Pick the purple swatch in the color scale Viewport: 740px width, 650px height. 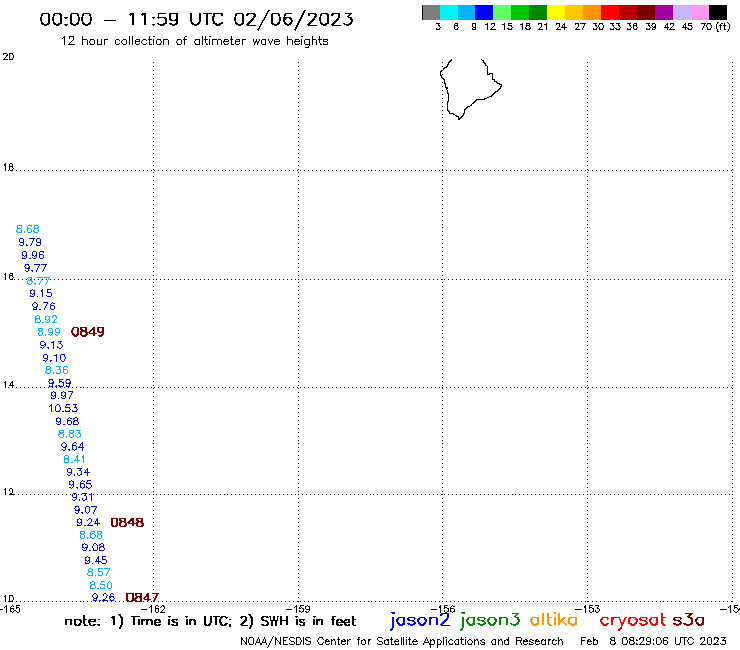pyautogui.click(x=664, y=12)
